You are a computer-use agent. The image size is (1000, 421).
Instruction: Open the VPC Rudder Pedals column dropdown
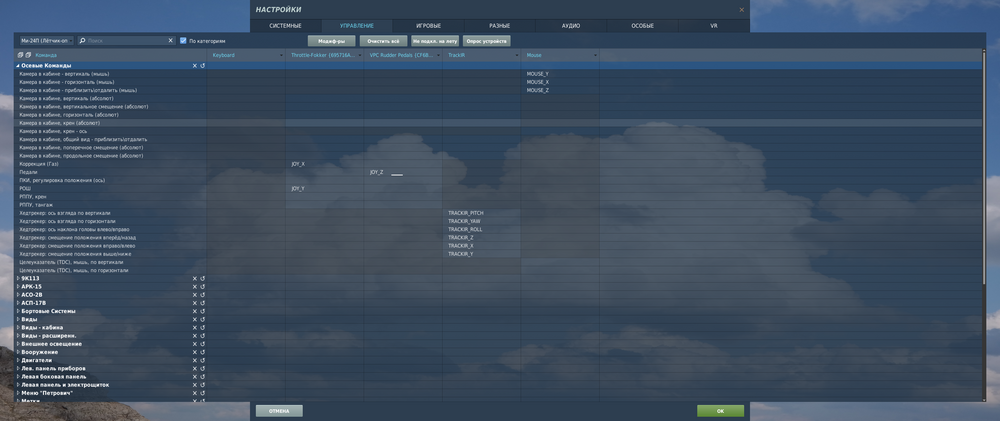(x=438, y=55)
